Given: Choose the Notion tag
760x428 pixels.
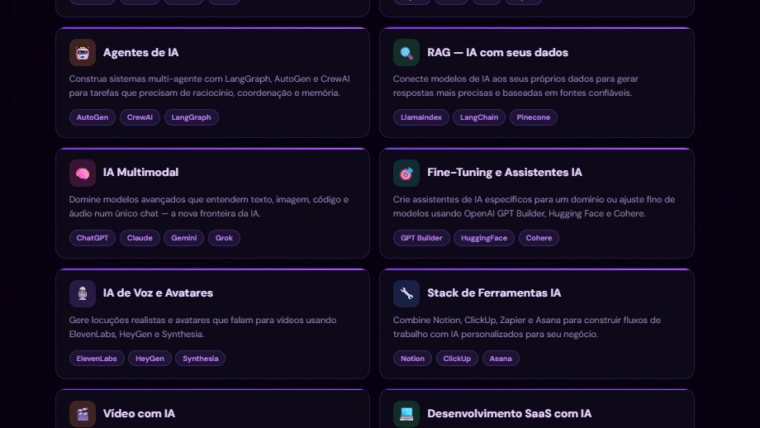Looking at the screenshot, I should (x=412, y=358).
